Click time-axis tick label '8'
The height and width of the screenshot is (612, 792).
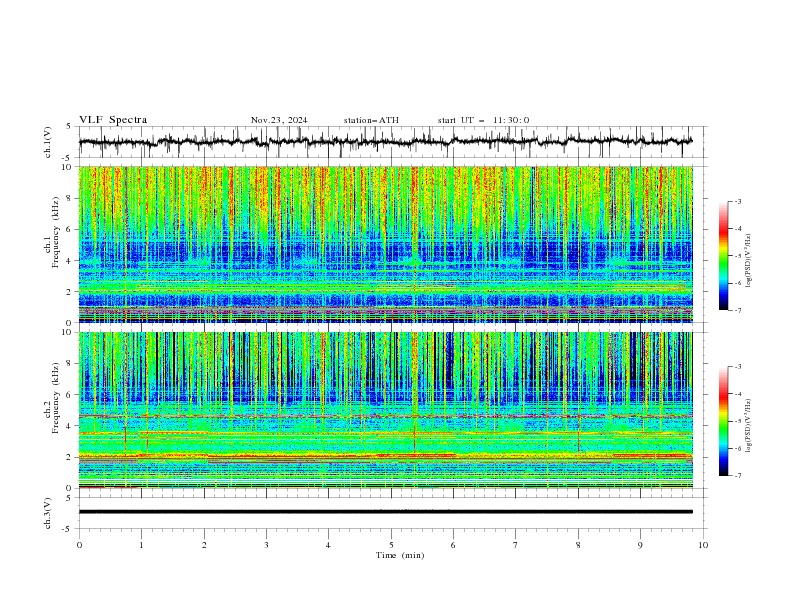578,545
